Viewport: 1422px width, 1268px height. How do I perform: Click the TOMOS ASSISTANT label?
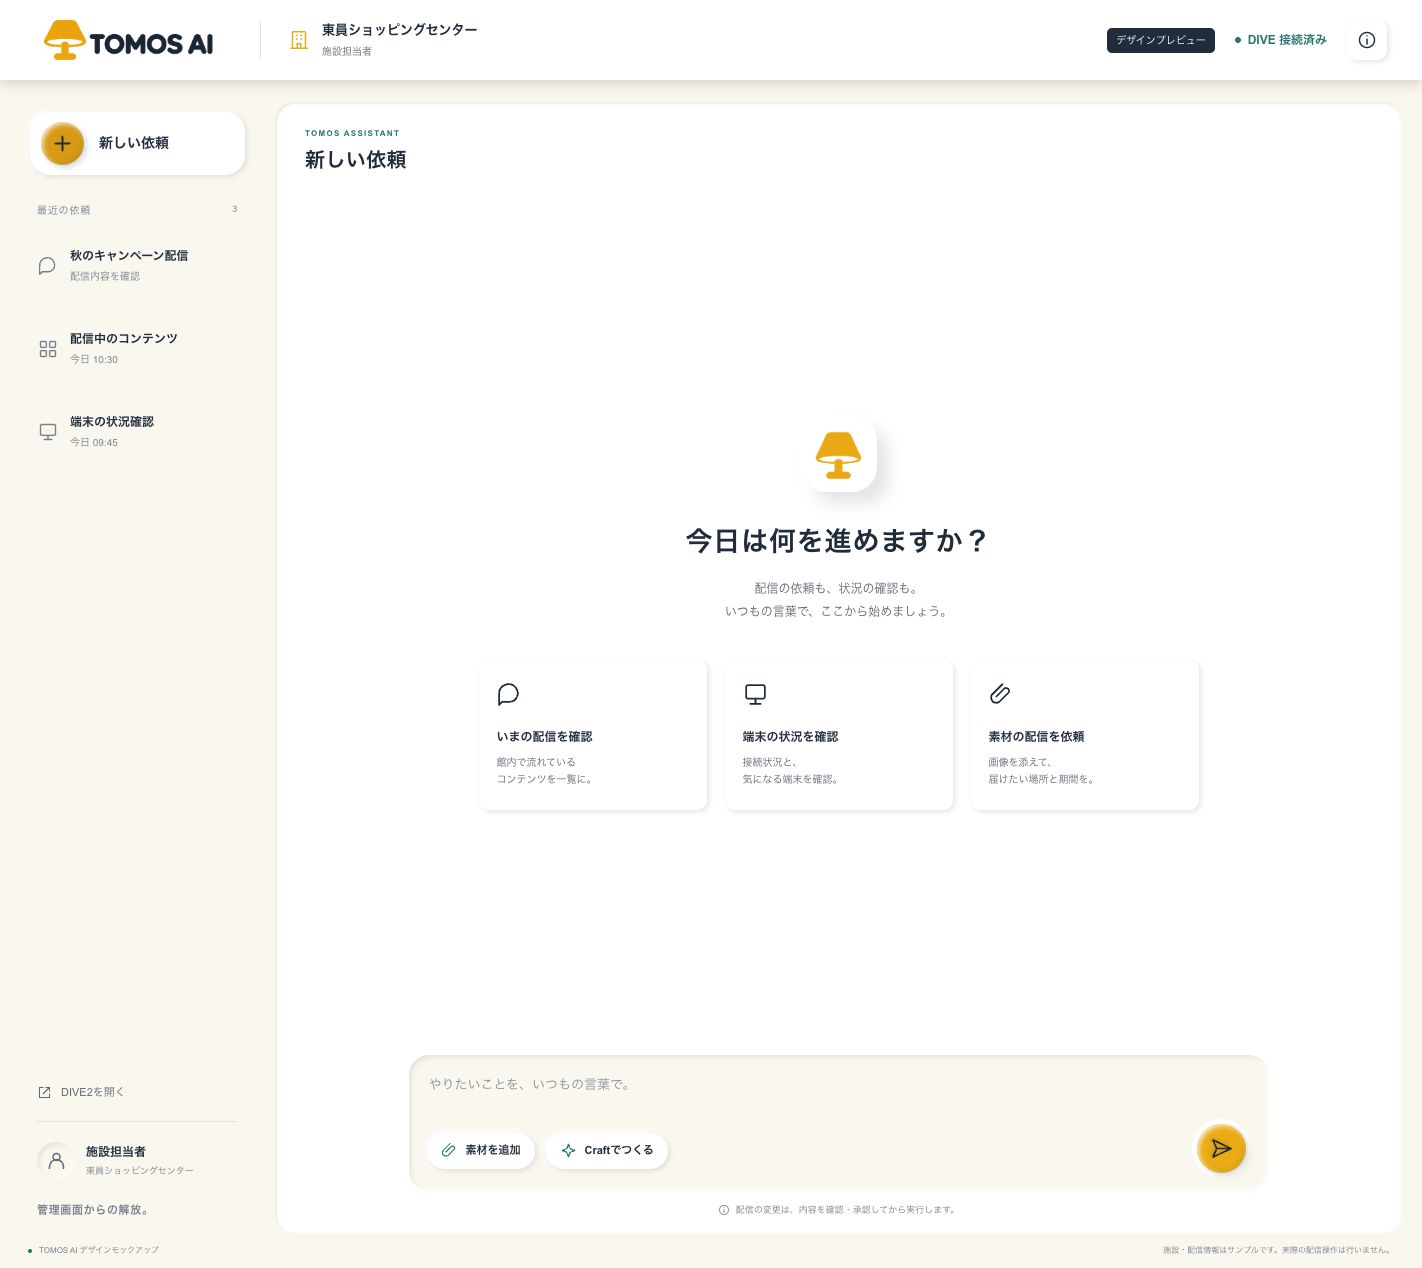click(352, 133)
